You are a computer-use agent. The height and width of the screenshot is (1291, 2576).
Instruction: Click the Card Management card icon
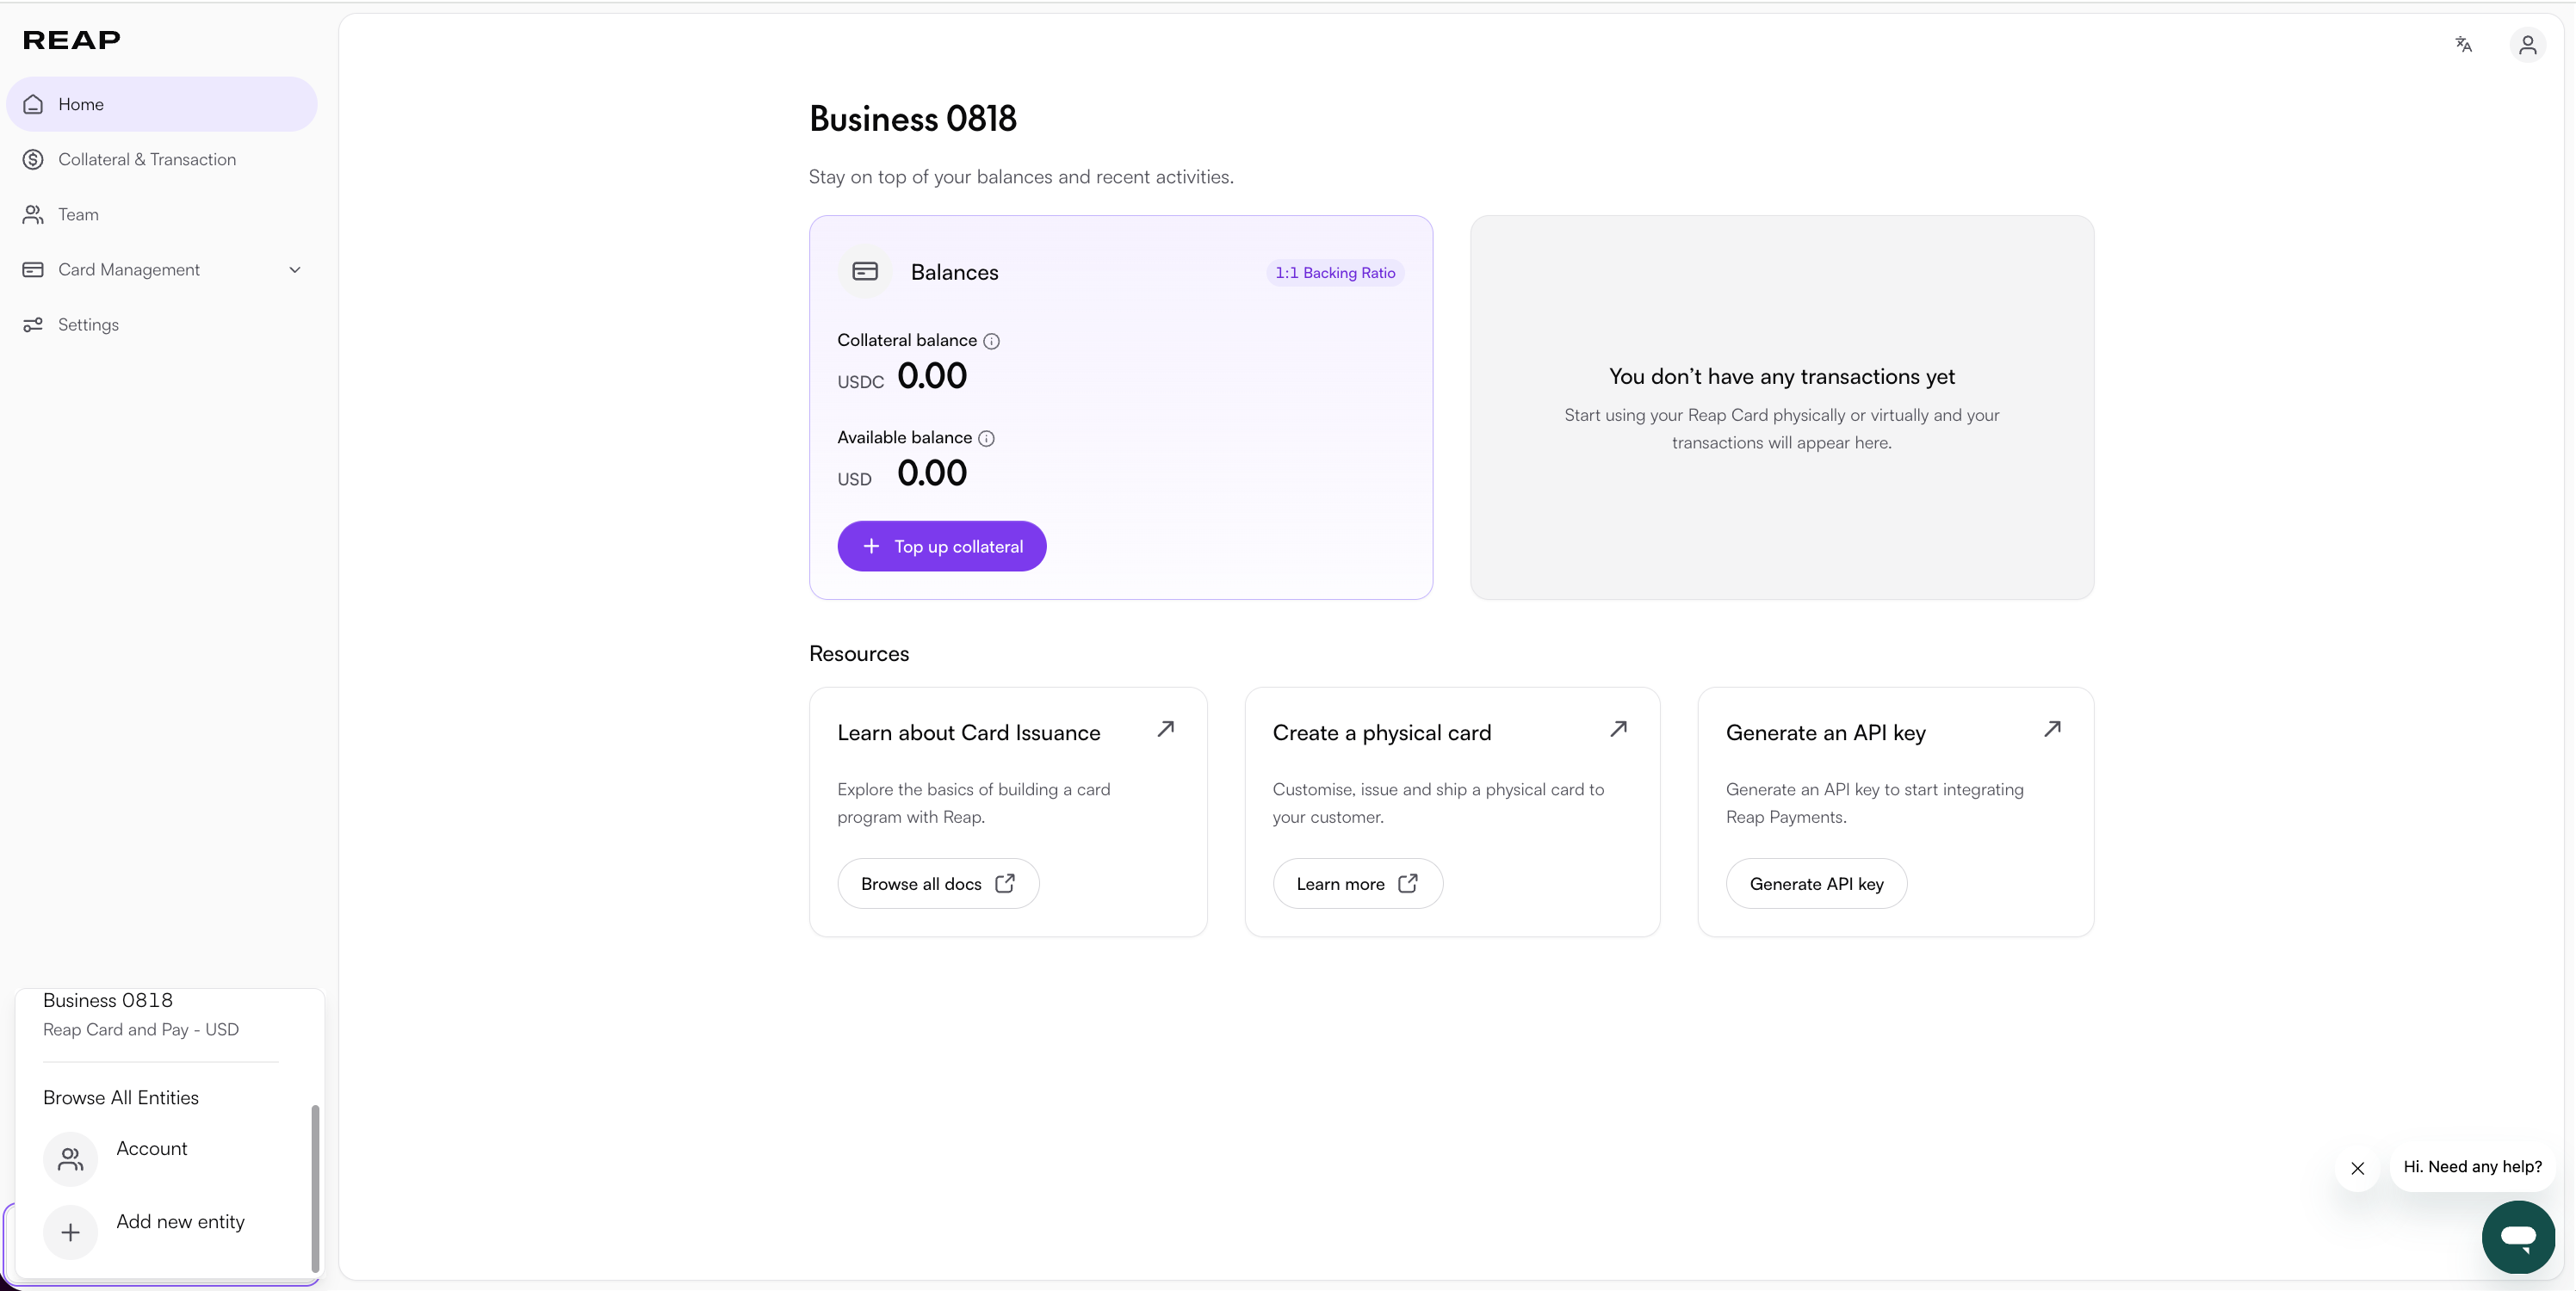point(33,269)
